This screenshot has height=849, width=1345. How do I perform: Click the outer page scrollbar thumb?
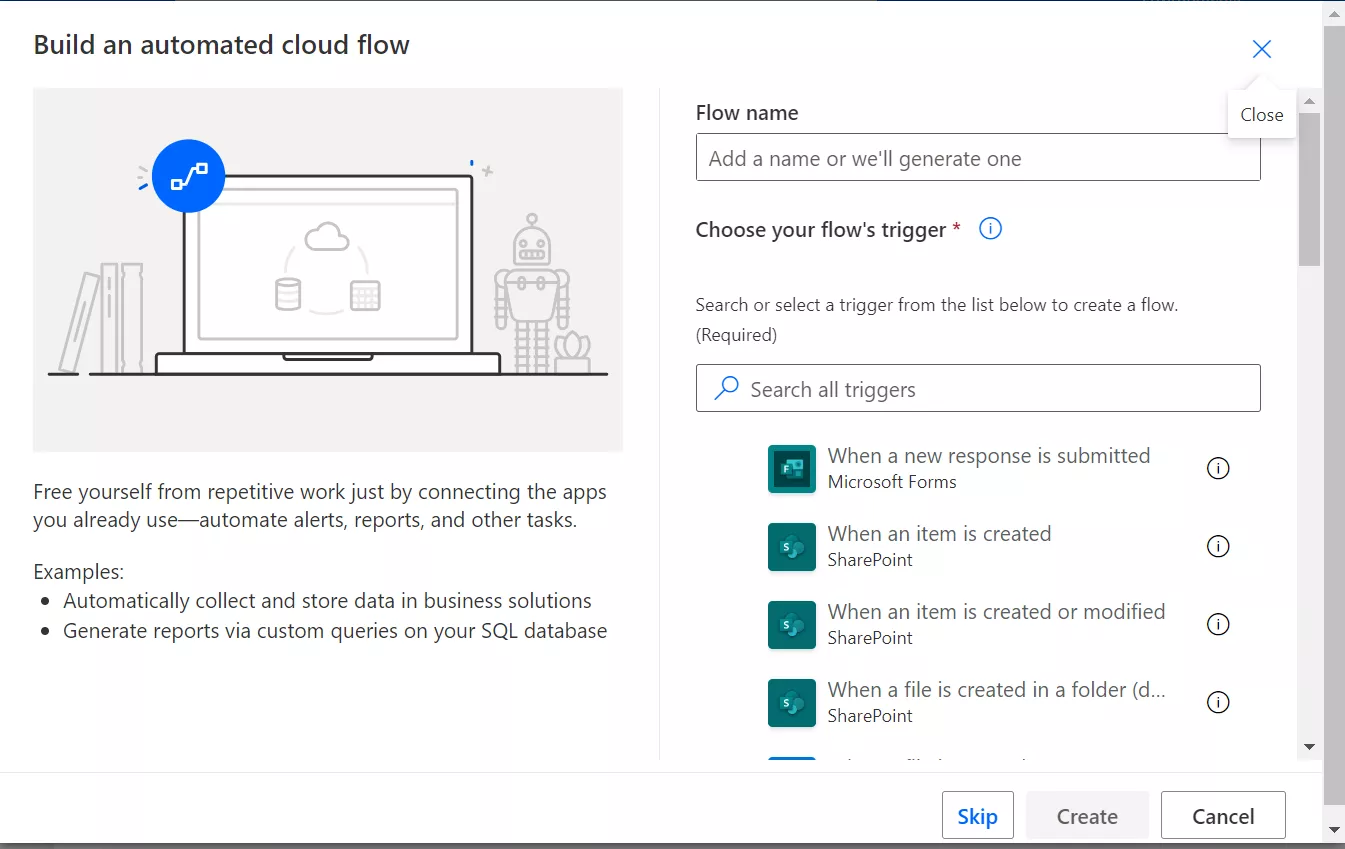tap(1334, 415)
